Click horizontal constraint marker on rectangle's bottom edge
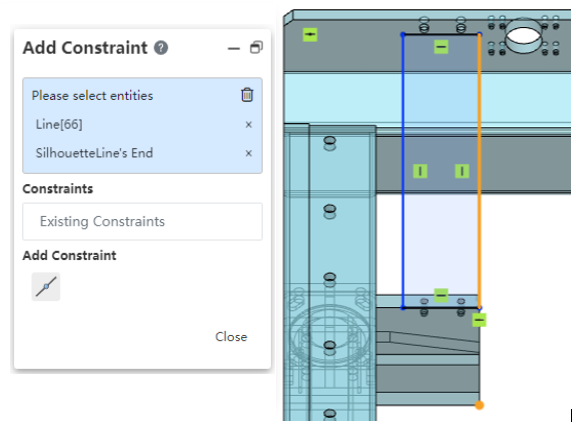 [x=441, y=295]
